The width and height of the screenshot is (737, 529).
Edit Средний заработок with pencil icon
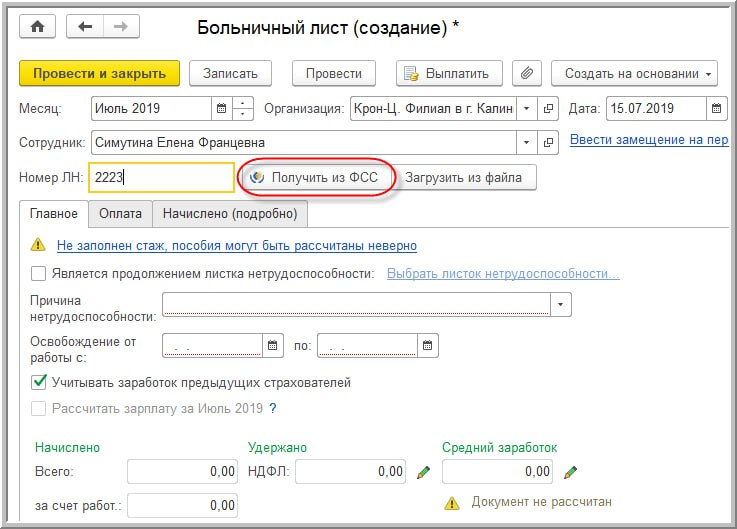pyautogui.click(x=570, y=472)
